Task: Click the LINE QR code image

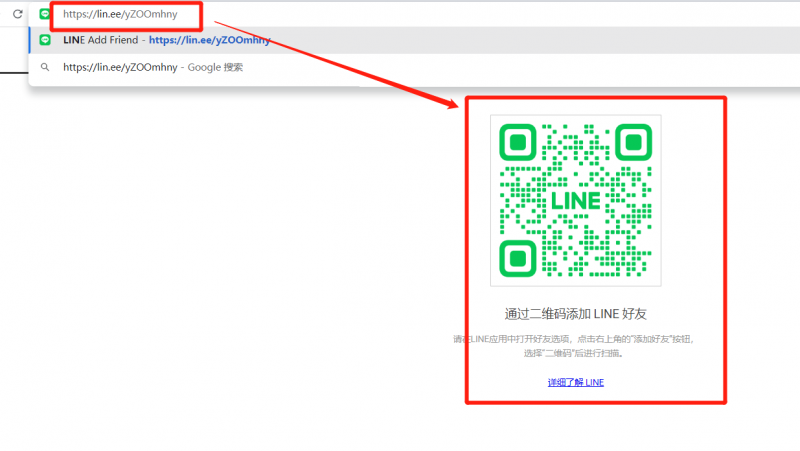Action: pos(576,201)
